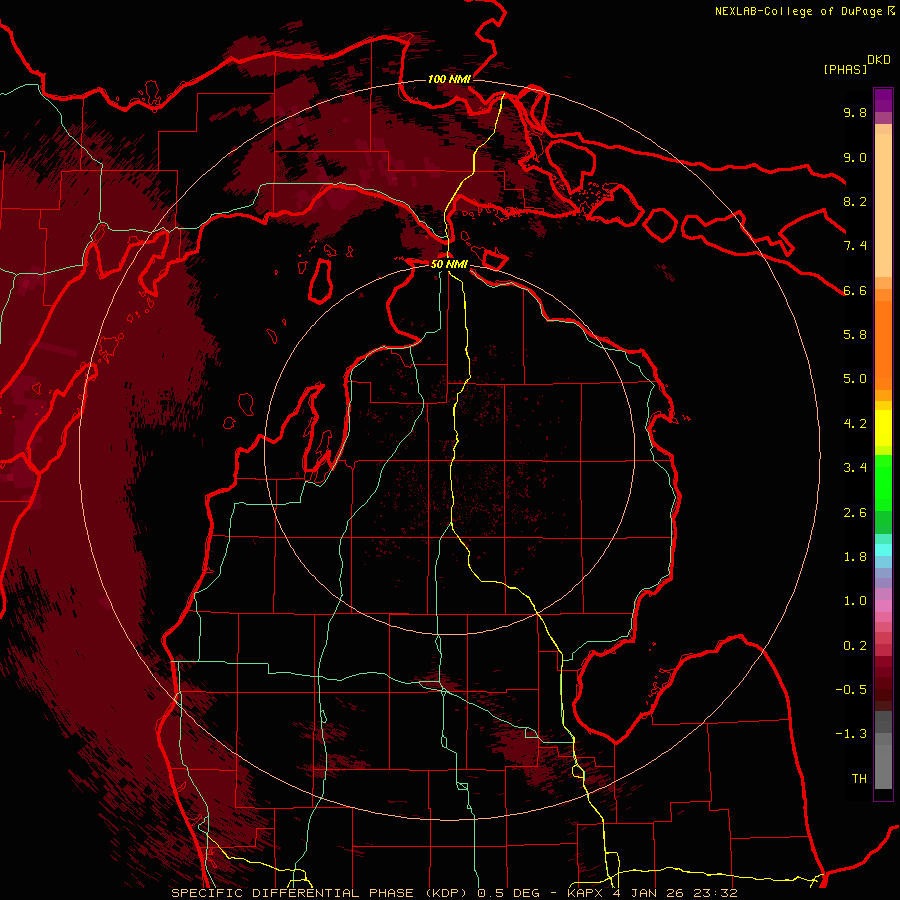Screen dimensions: 900x900
Task: Click the TH threshold label on the scale
Action: tap(859, 779)
